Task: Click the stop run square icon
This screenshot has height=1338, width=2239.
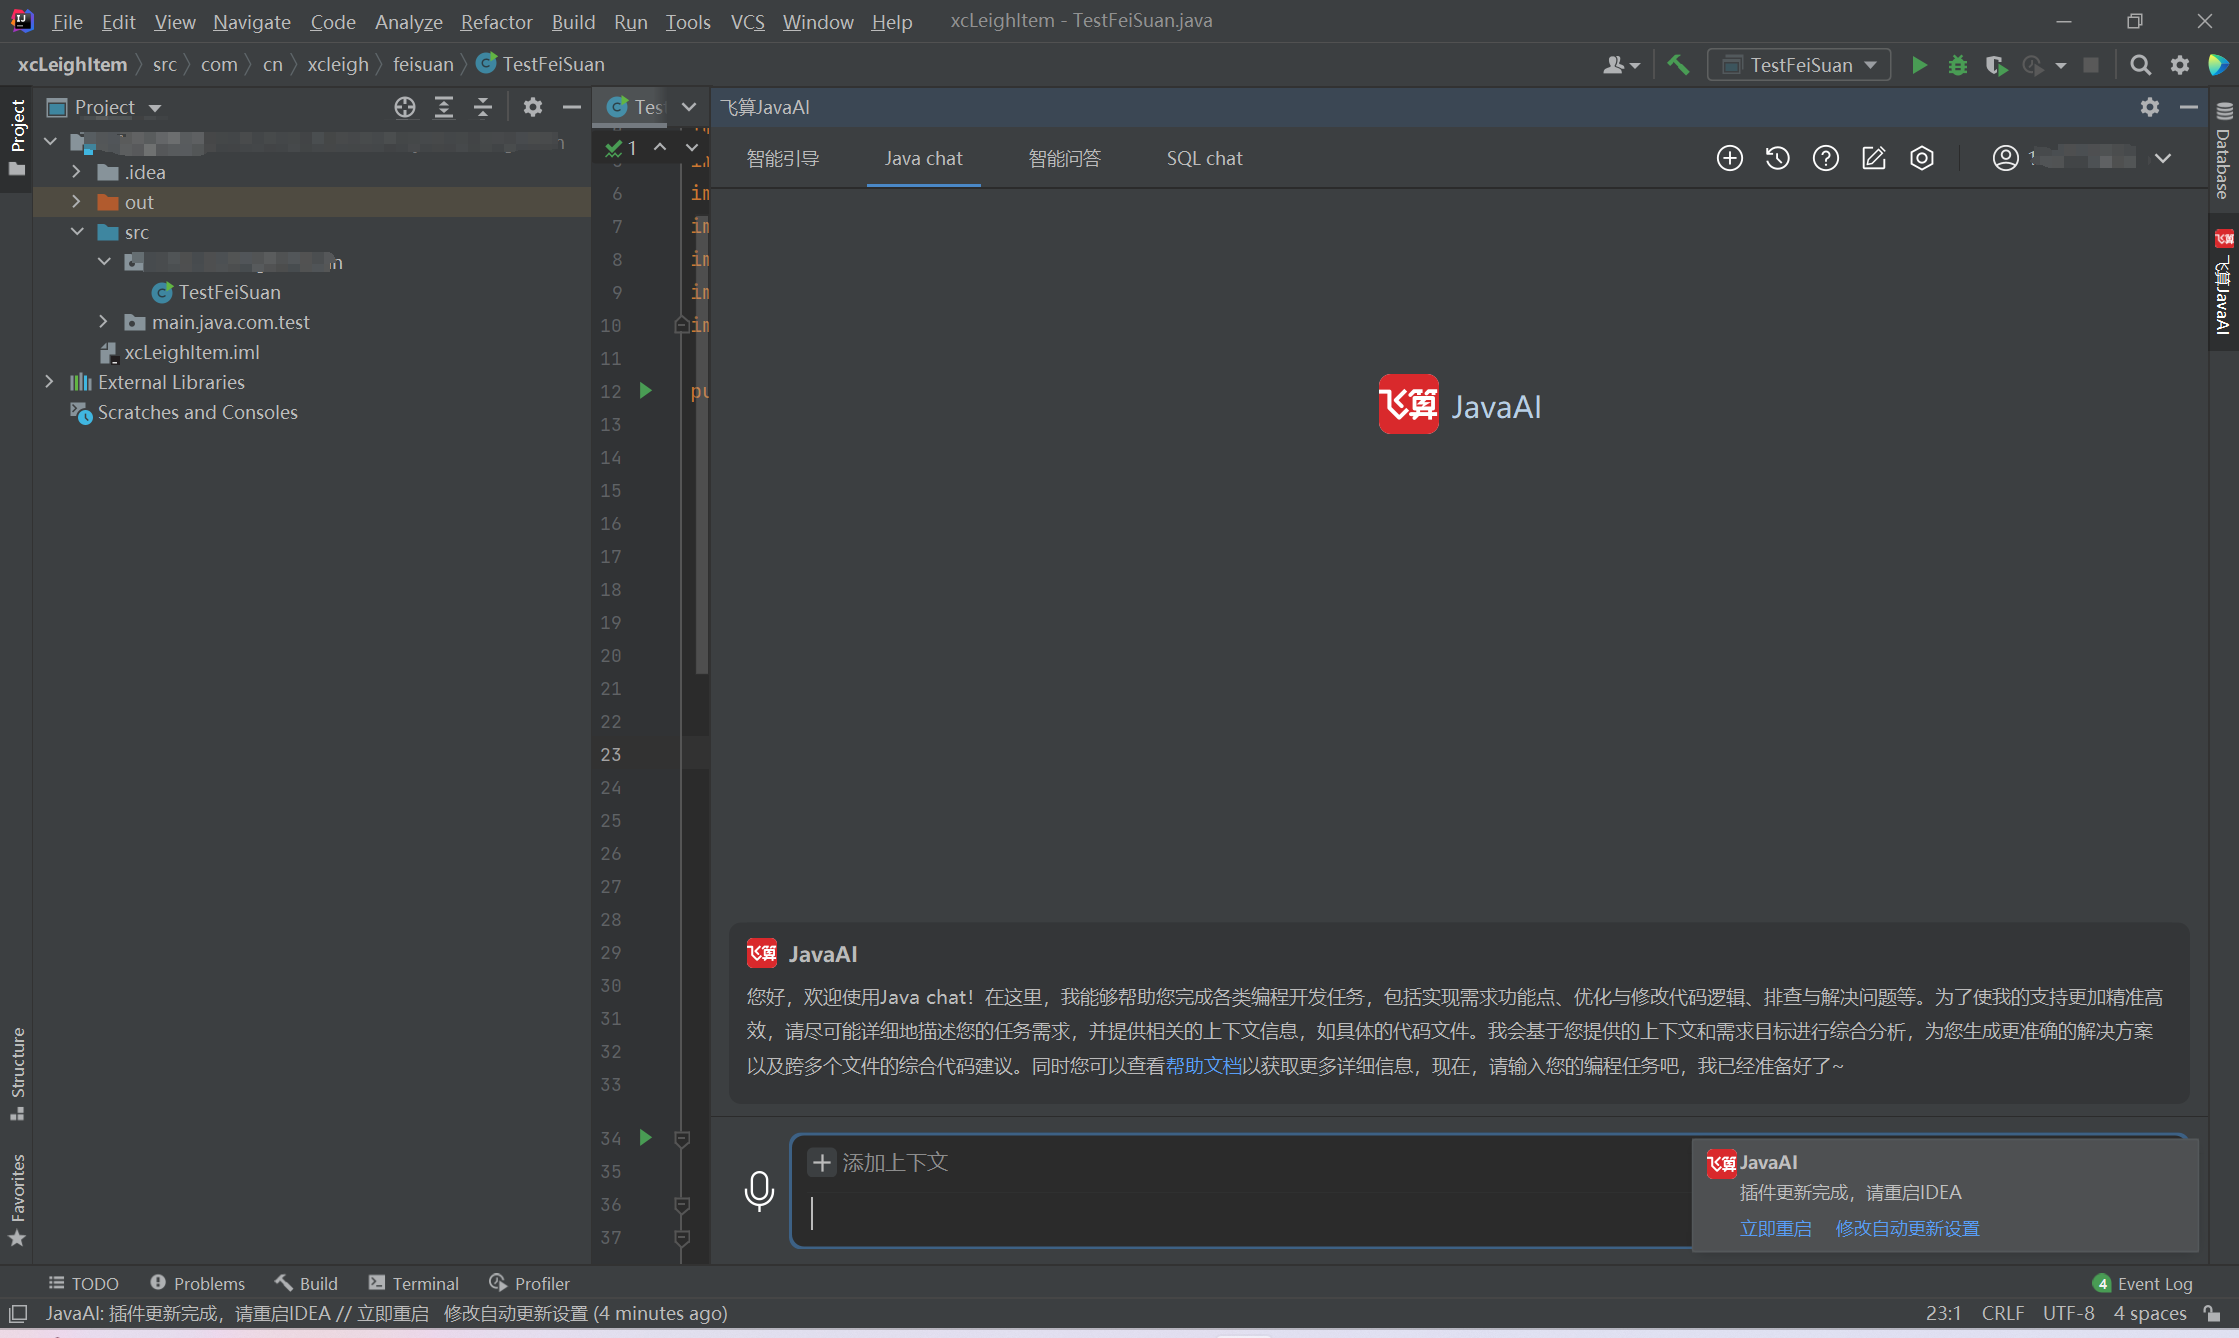Action: pyautogui.click(x=2090, y=65)
